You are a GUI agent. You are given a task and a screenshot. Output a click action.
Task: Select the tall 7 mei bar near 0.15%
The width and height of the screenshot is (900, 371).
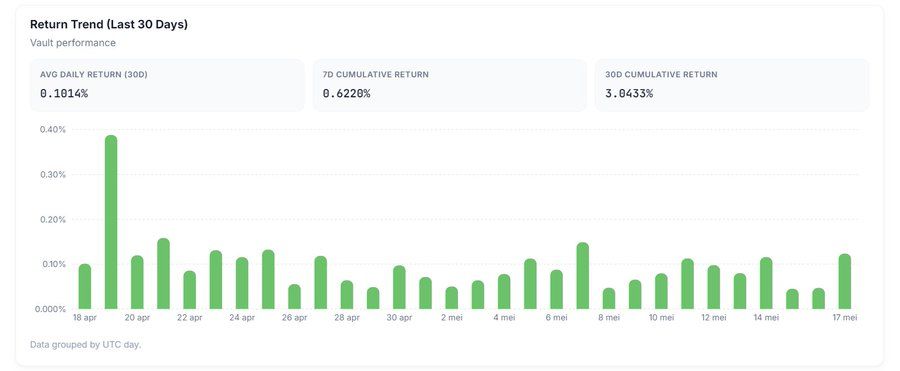[x=583, y=276]
